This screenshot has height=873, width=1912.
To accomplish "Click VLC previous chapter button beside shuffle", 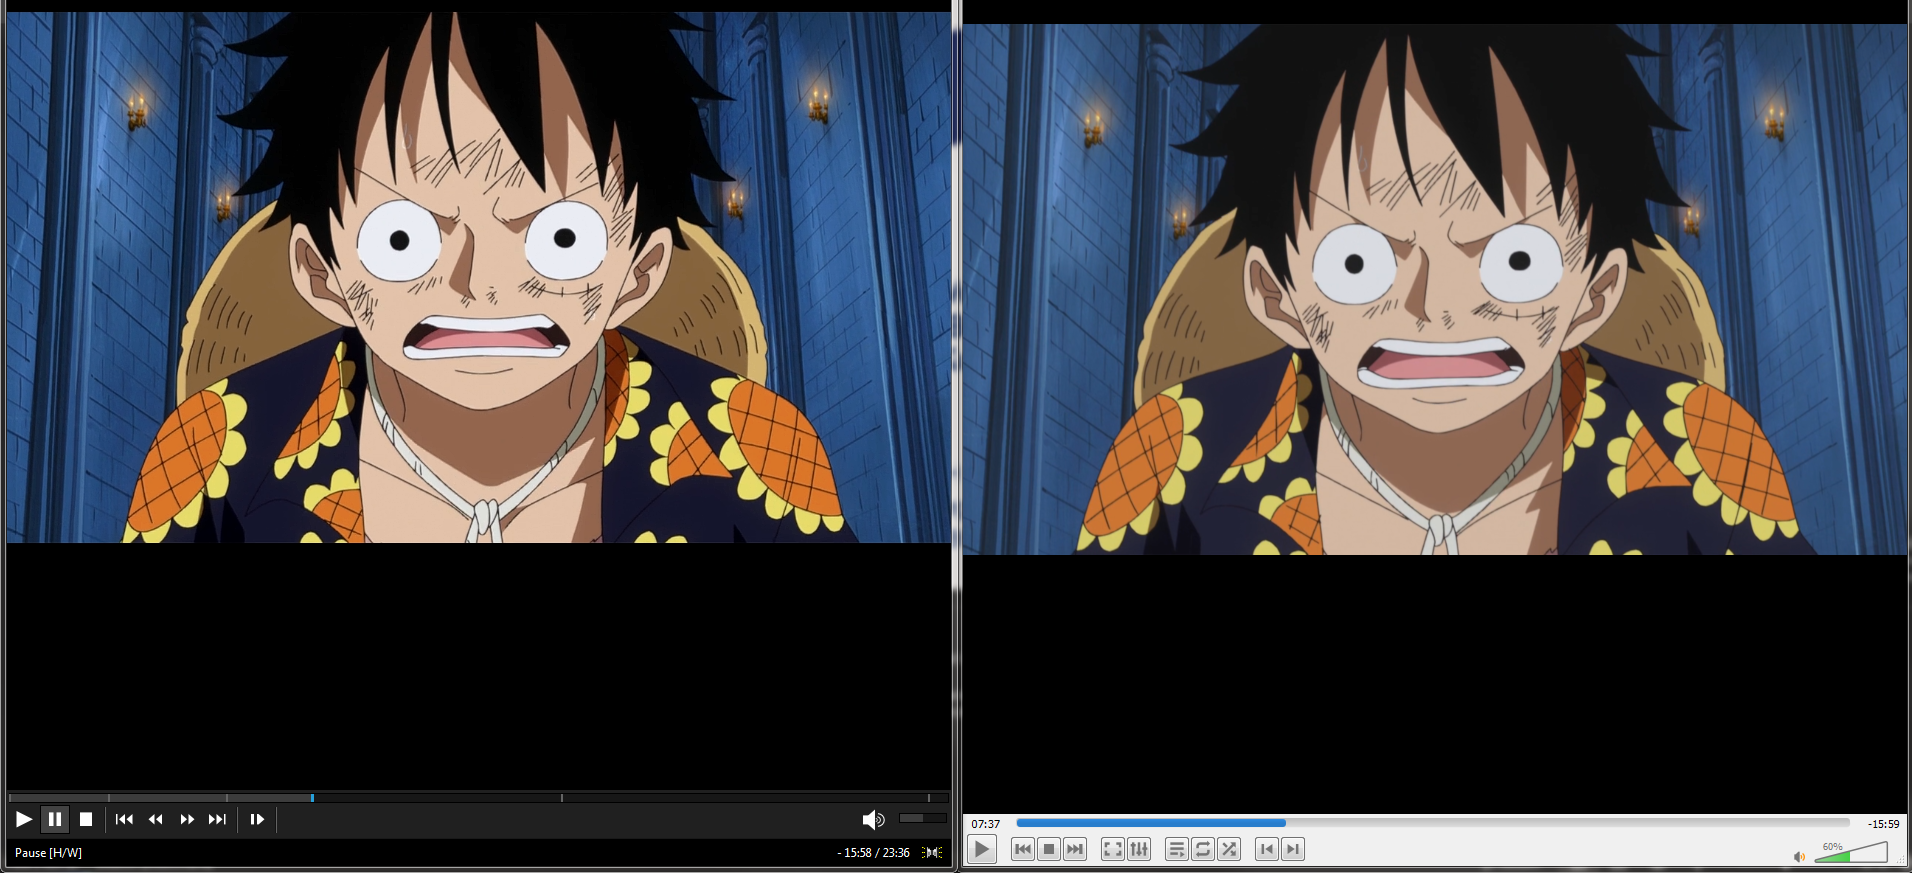I will click(1267, 849).
